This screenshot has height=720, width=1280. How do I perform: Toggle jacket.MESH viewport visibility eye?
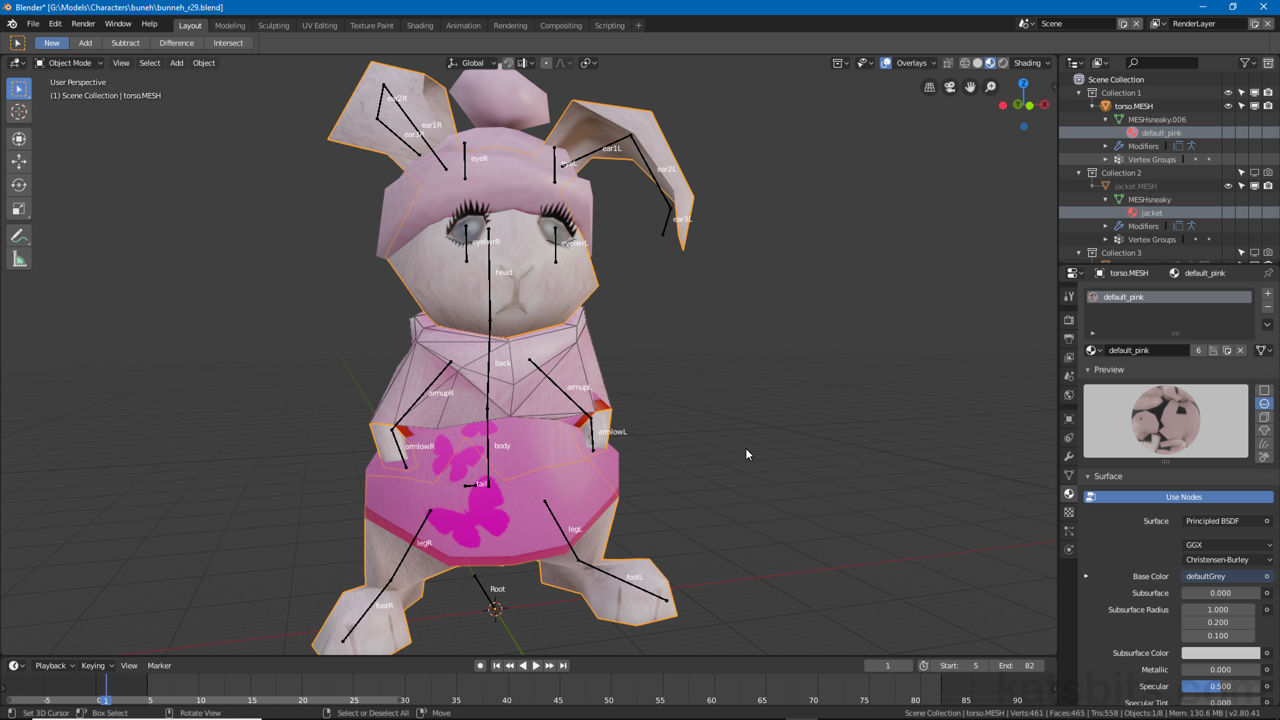point(1228,186)
